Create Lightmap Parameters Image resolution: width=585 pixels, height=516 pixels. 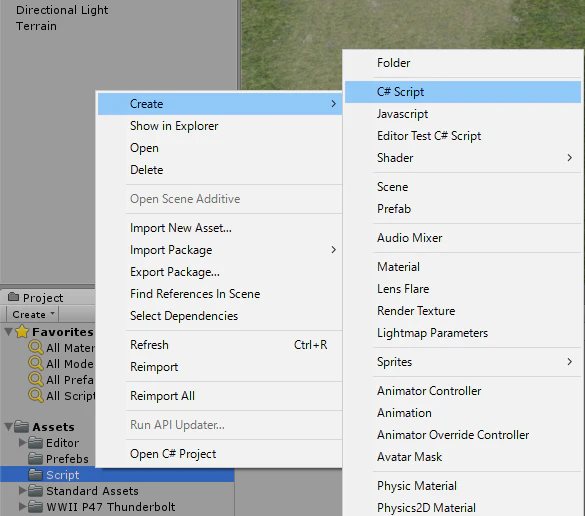pos(463,333)
